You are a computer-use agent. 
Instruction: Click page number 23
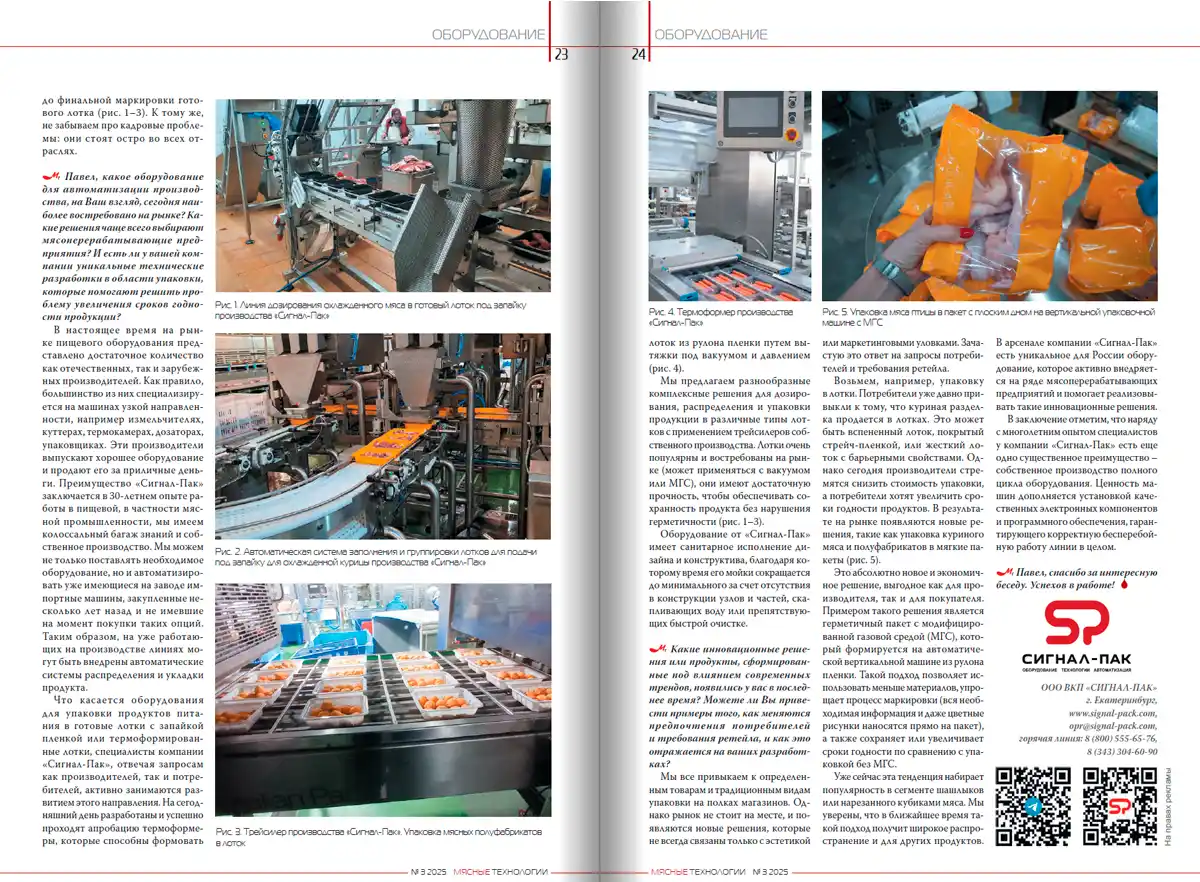coord(561,55)
